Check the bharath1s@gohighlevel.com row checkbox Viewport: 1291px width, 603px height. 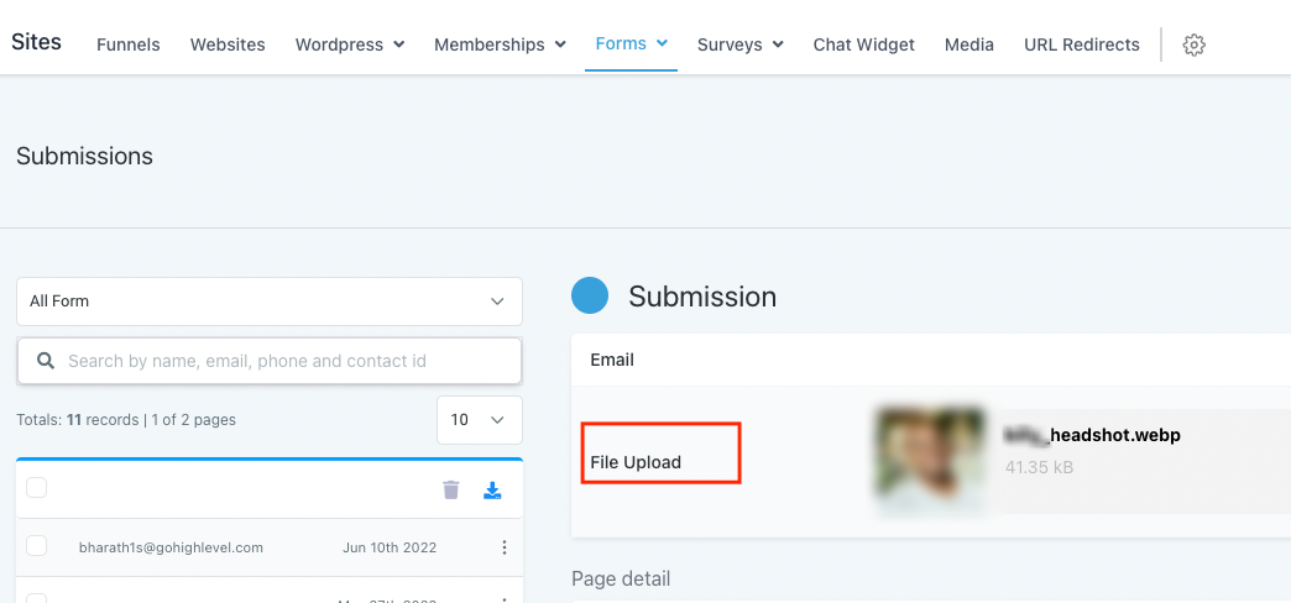pos(37,546)
